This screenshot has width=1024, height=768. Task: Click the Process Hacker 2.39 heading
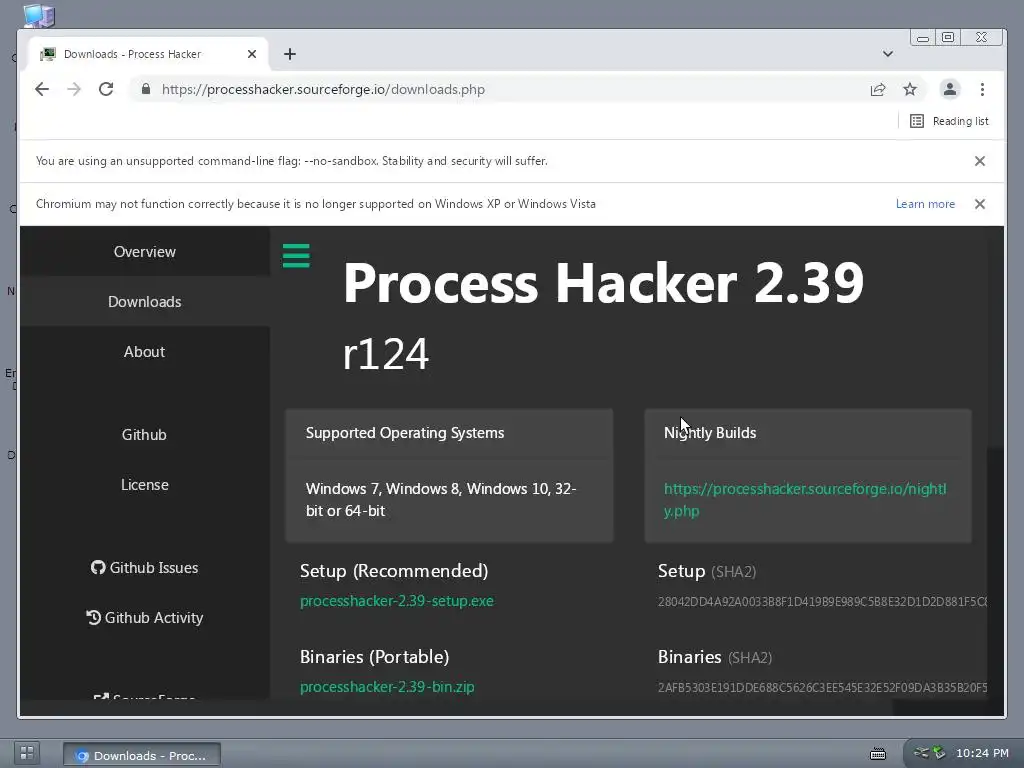coord(603,283)
